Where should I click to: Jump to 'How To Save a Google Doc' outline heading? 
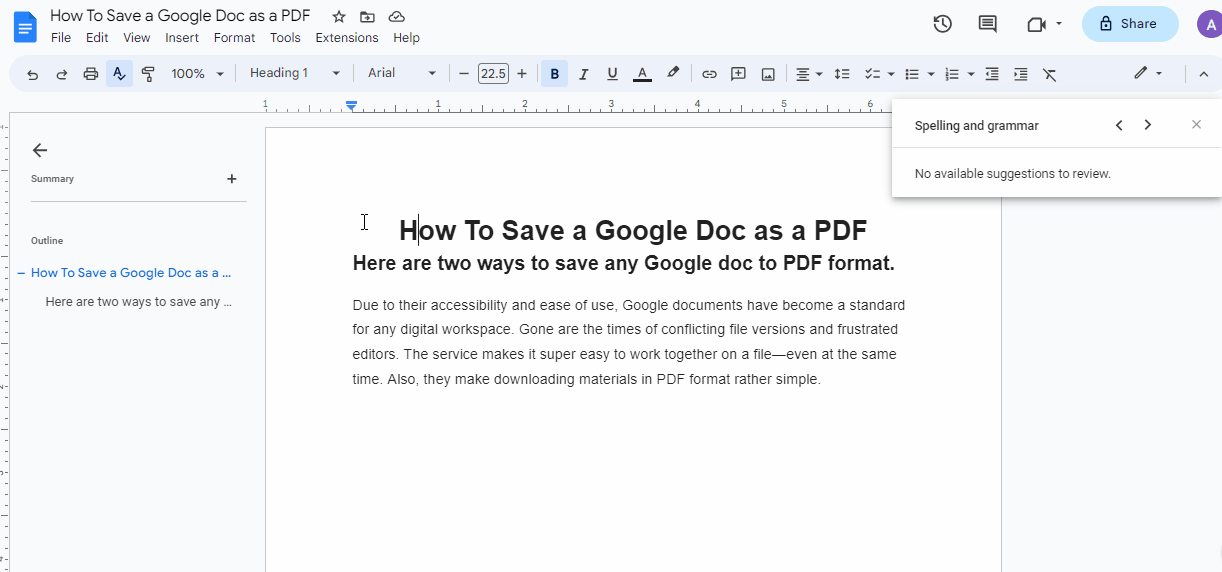tap(131, 273)
